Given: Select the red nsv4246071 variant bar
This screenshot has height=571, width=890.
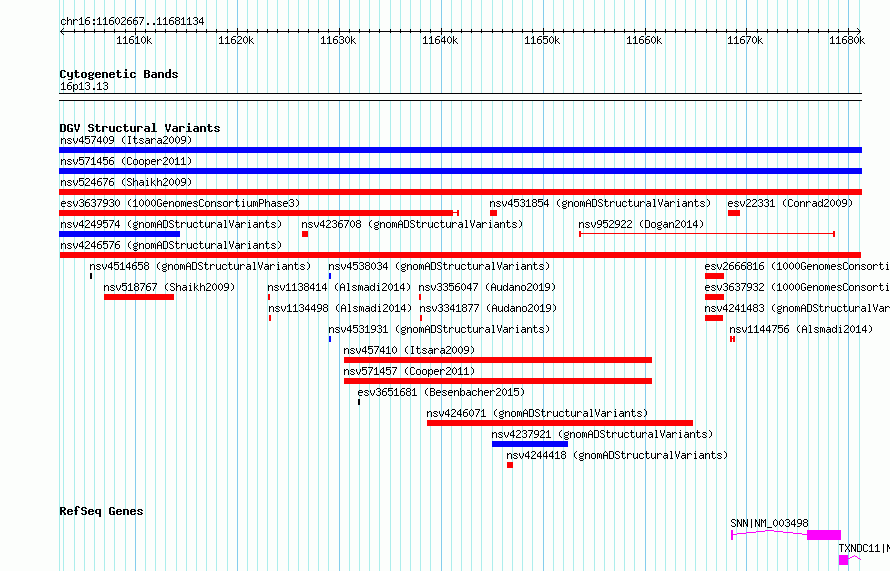Looking at the screenshot, I should coord(560,423).
